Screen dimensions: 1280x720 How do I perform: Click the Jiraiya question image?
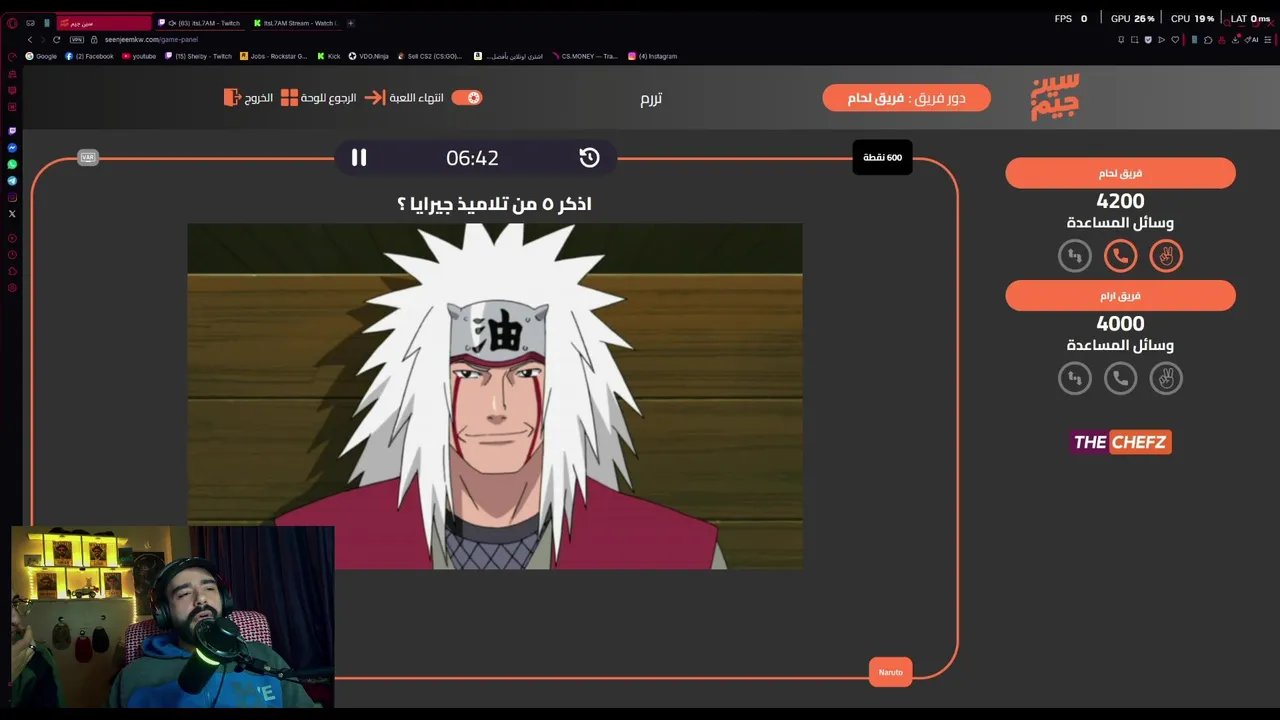click(x=495, y=396)
